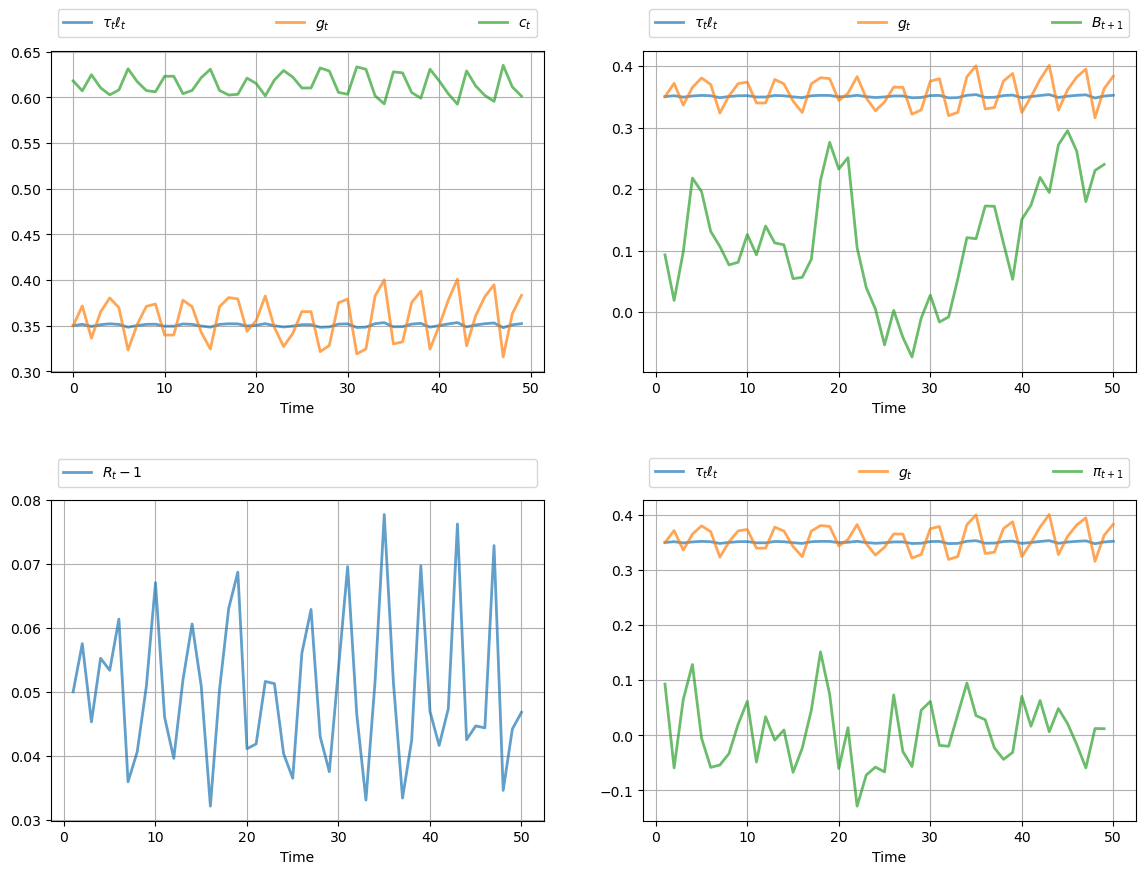Viewport: 1145px width, 874px height.
Task: Click the green c_t legend line in top-left plot
Action: pos(493,23)
